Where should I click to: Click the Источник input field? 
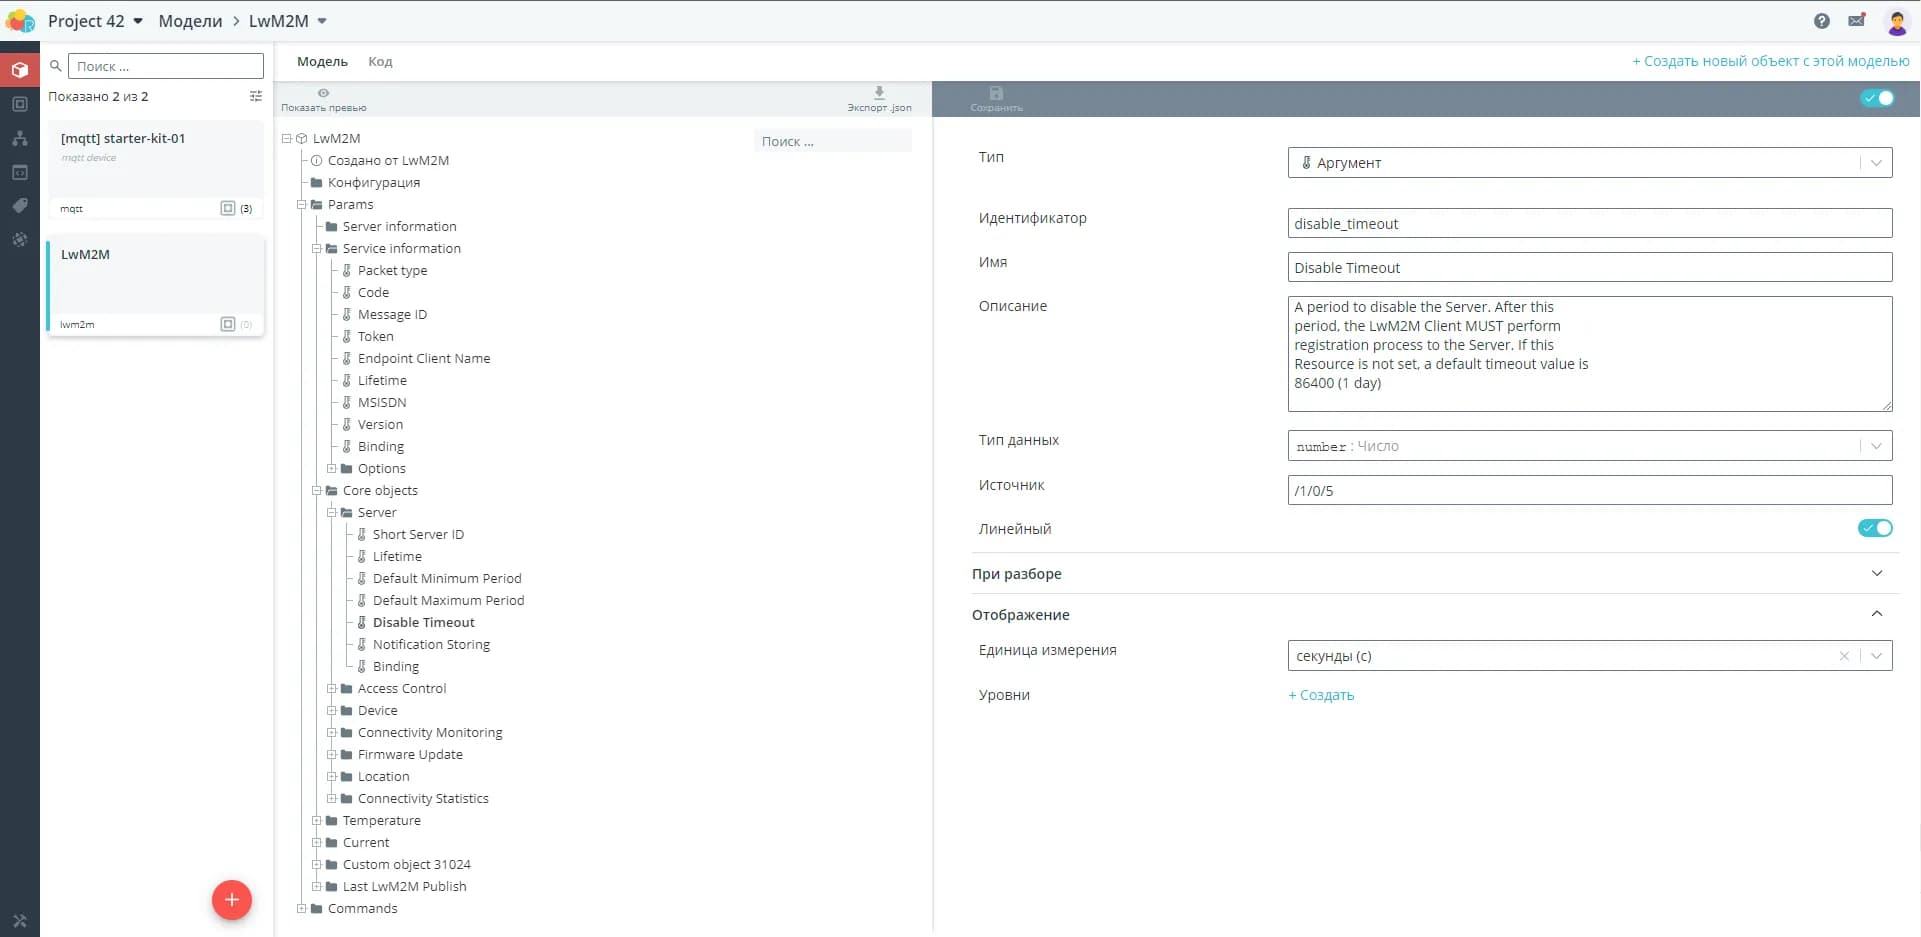[x=1589, y=491]
